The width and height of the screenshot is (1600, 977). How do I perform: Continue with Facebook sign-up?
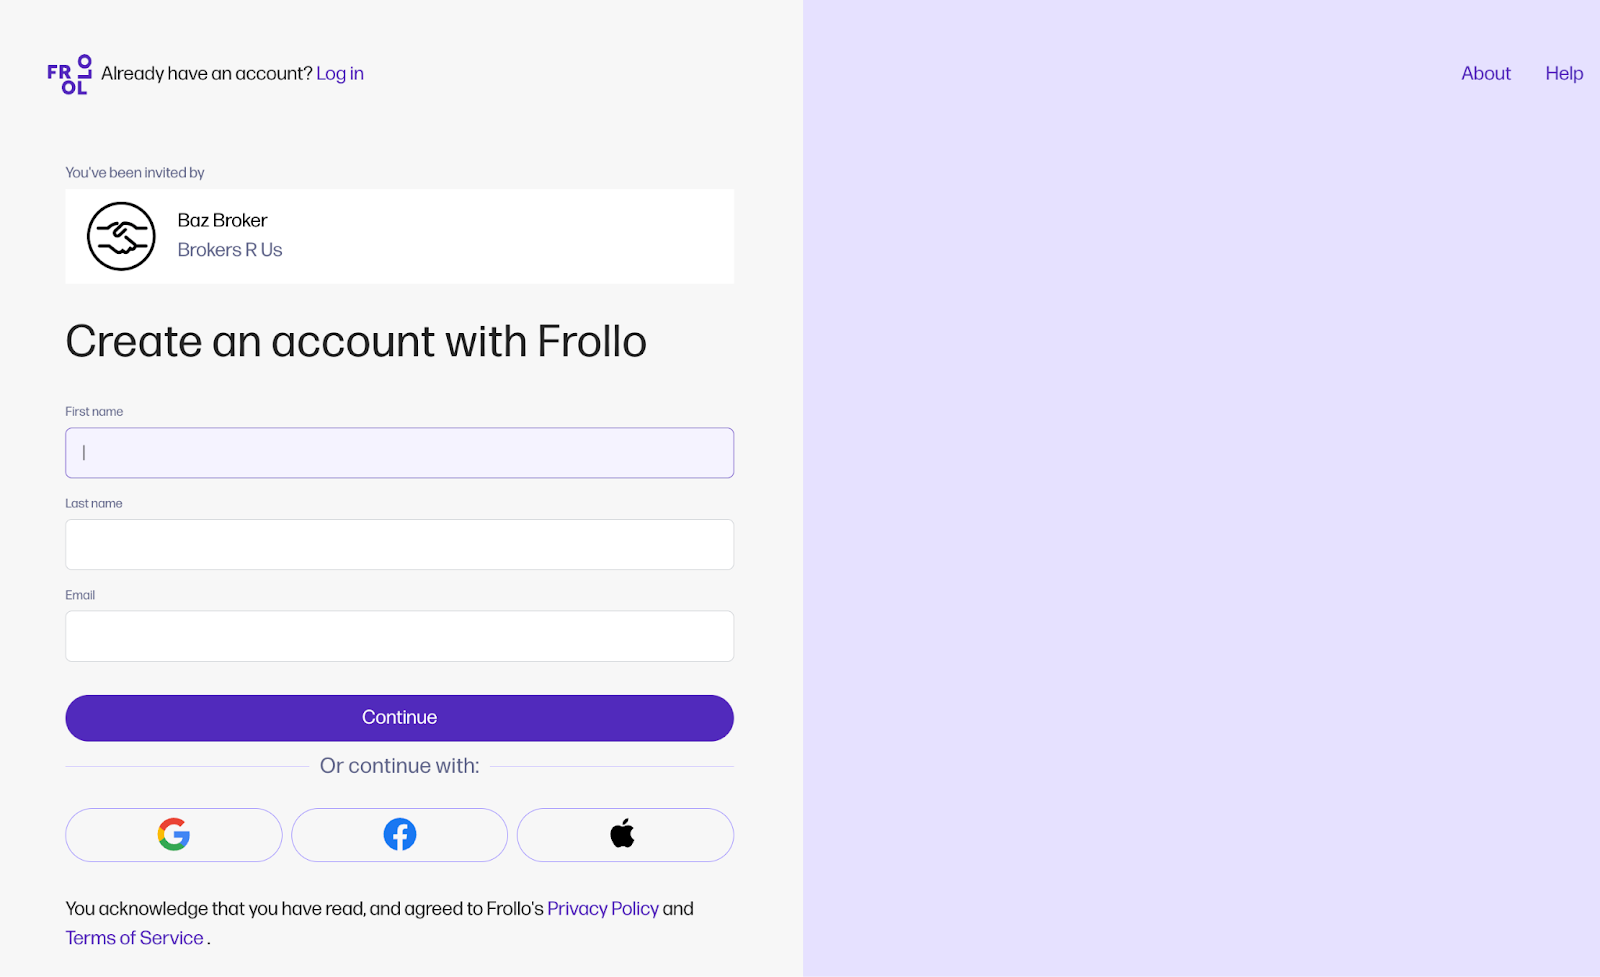400,835
